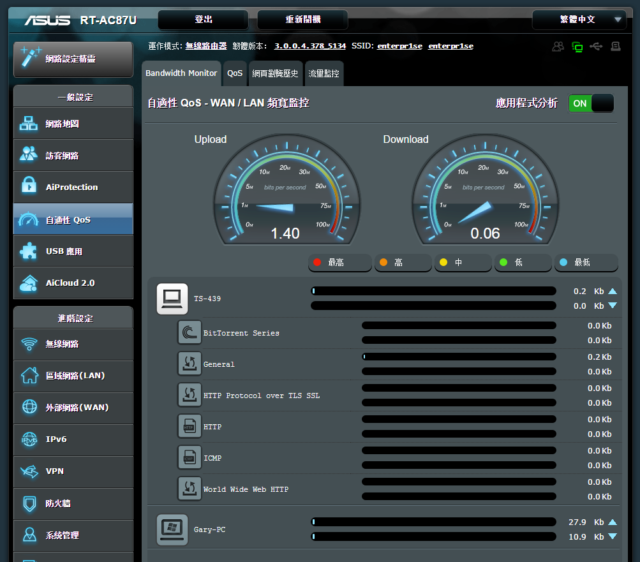Click the first enterprise SSID link
The height and width of the screenshot is (562, 640).
pos(400,46)
